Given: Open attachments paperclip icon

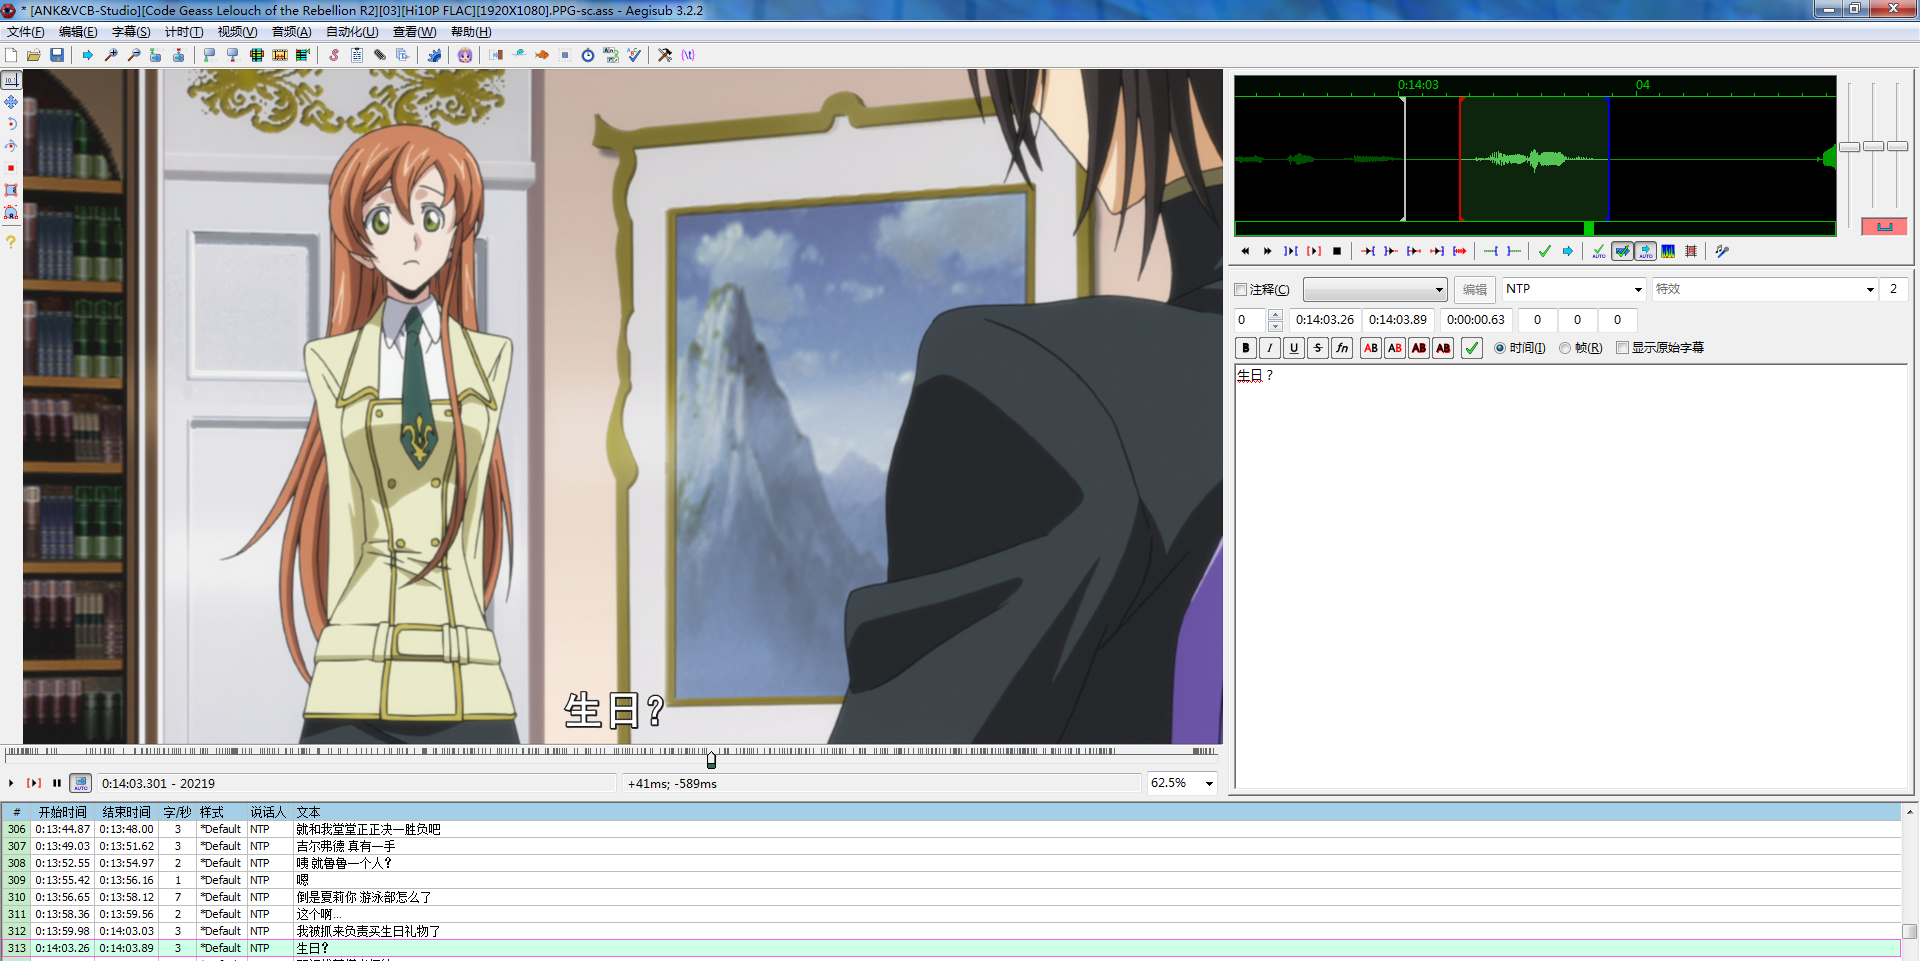Looking at the screenshot, I should [380, 55].
